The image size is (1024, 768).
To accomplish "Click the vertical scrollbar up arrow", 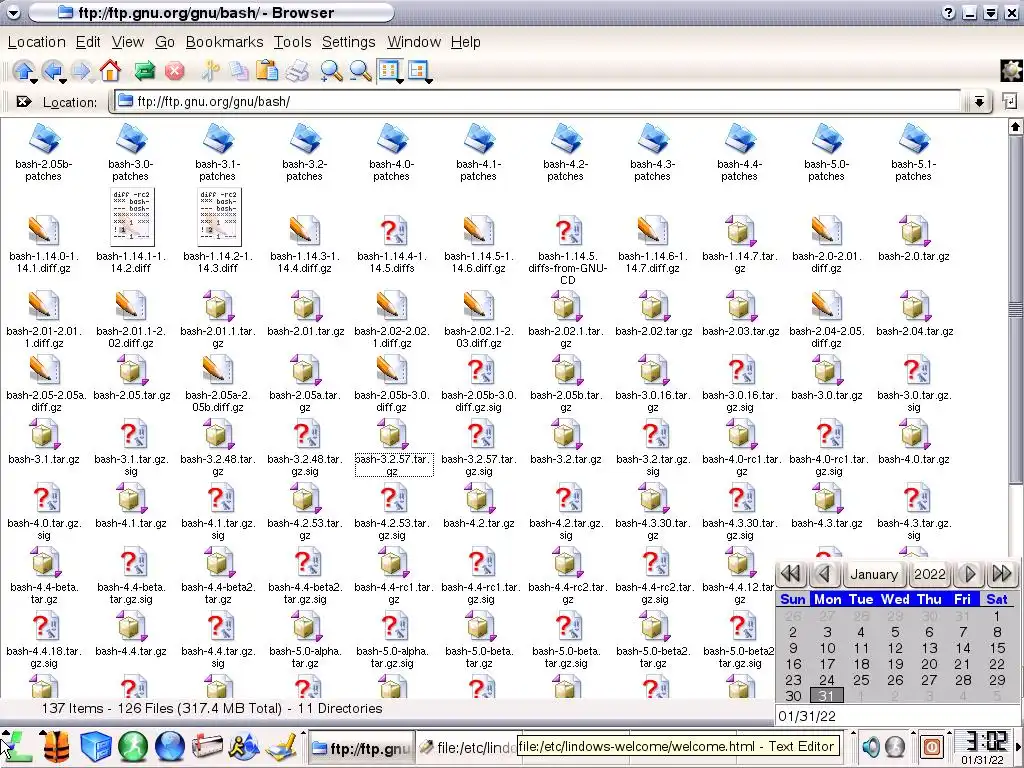I will pyautogui.click(x=1016, y=126).
